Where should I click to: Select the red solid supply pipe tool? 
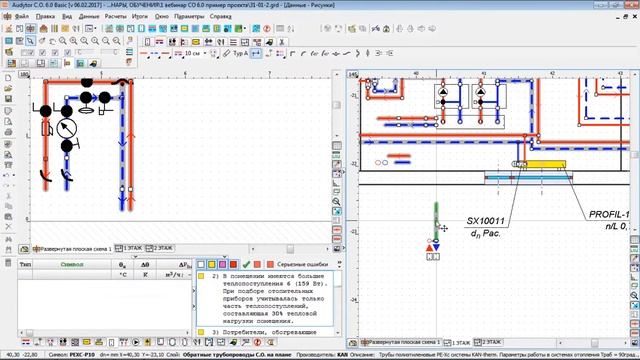click(144, 53)
